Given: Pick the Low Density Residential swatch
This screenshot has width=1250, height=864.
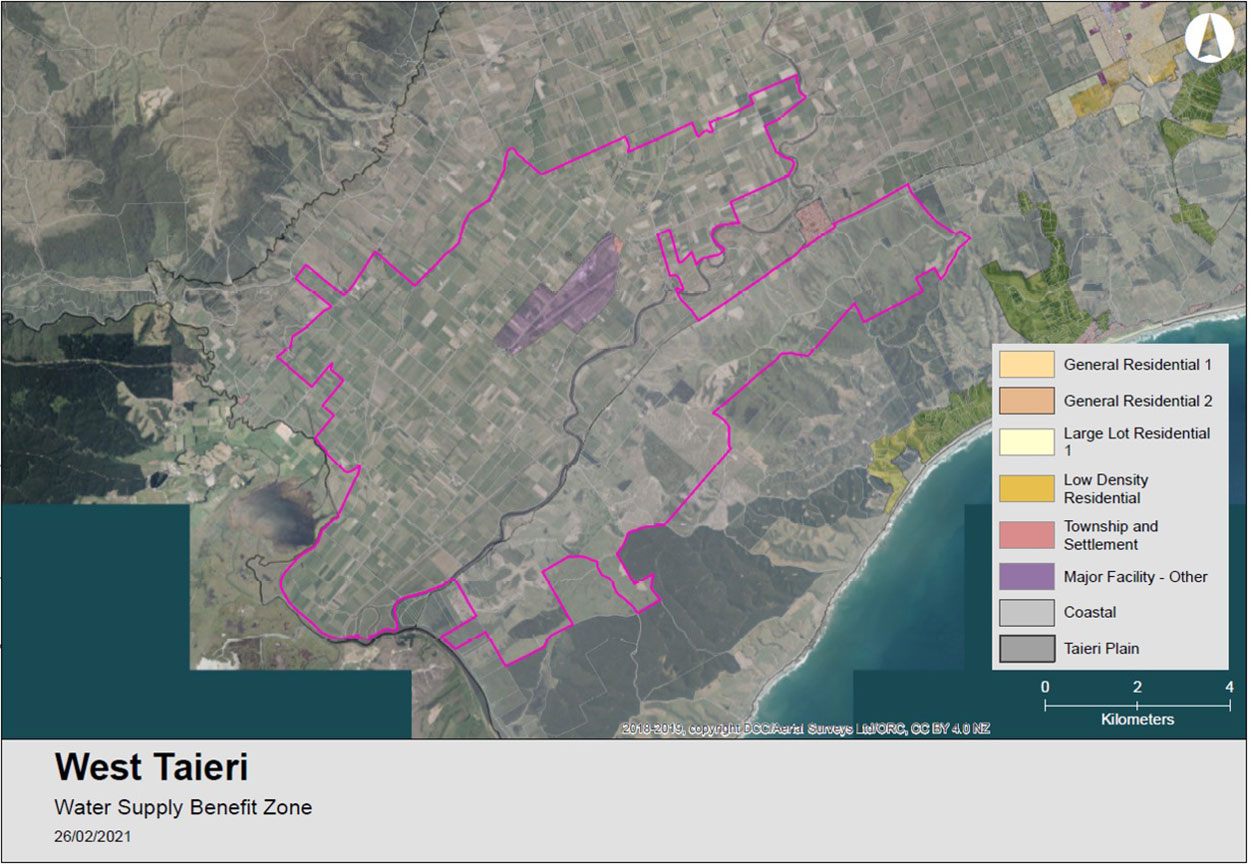Looking at the screenshot, I should 1026,488.
